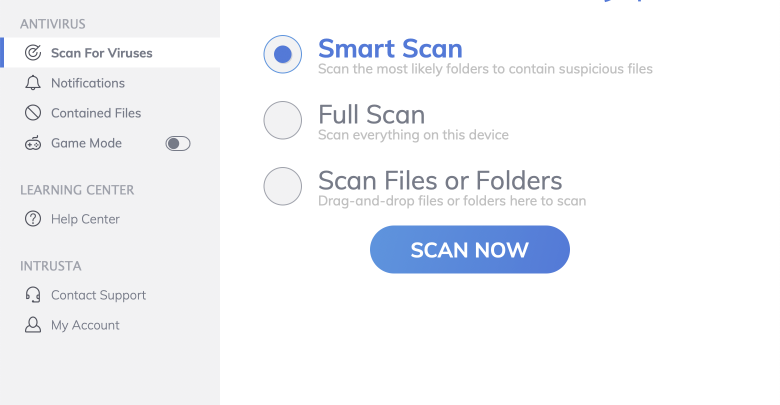Click the Scan Files or Folders heading

(440, 180)
